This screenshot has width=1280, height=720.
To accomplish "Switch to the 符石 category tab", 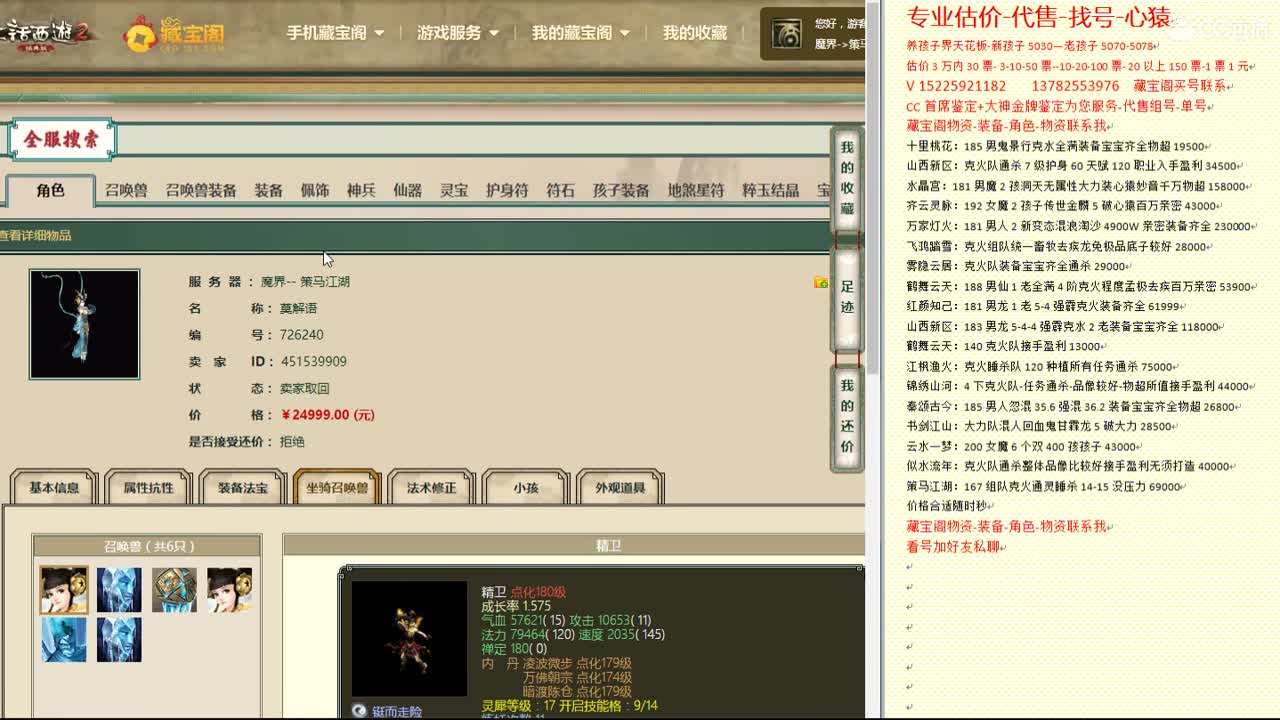I will pos(560,190).
